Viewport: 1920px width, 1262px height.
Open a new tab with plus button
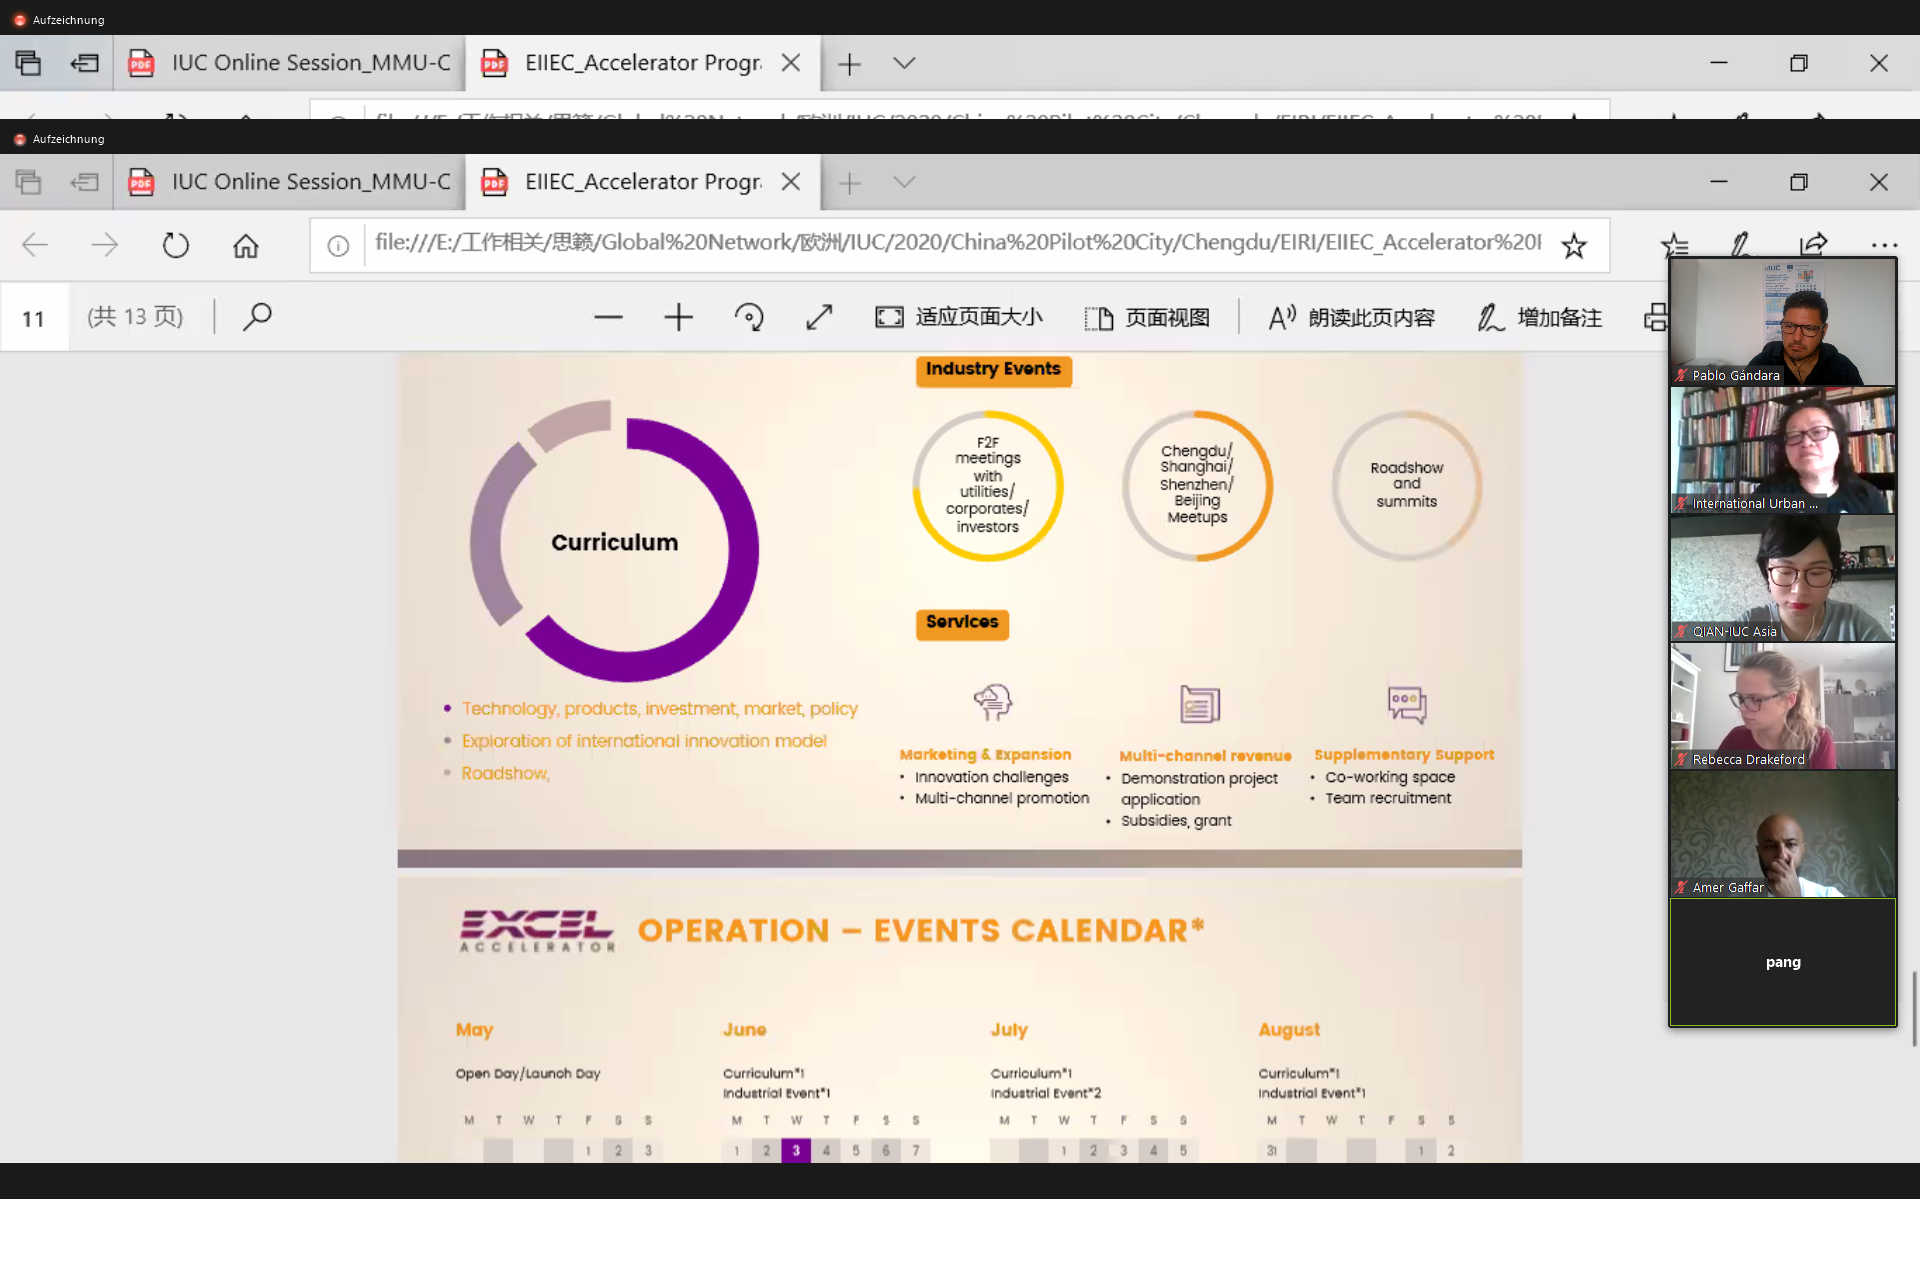[x=849, y=182]
